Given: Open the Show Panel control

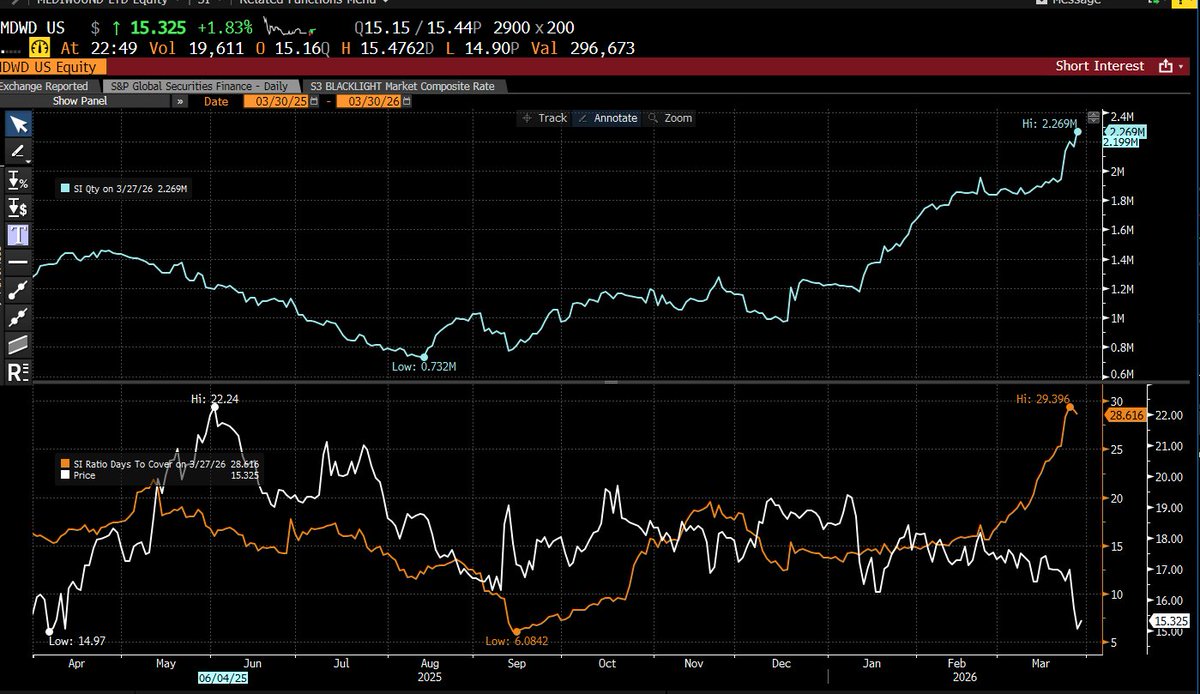Looking at the screenshot, I should (78, 102).
